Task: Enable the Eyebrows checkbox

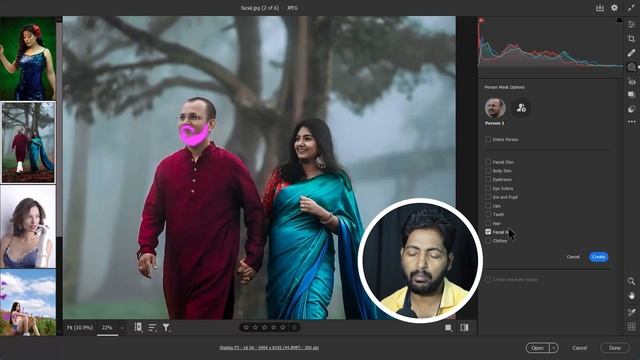Action: (x=488, y=179)
